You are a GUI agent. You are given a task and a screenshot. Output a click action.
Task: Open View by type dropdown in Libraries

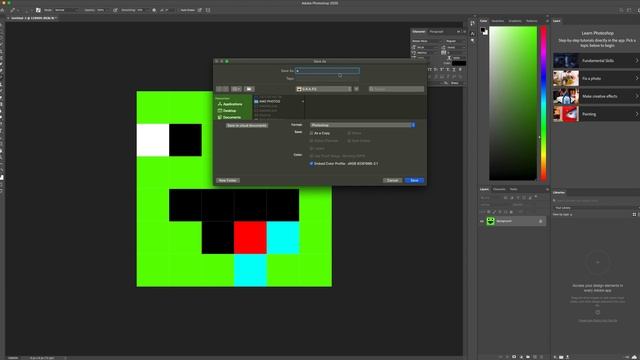563,214
